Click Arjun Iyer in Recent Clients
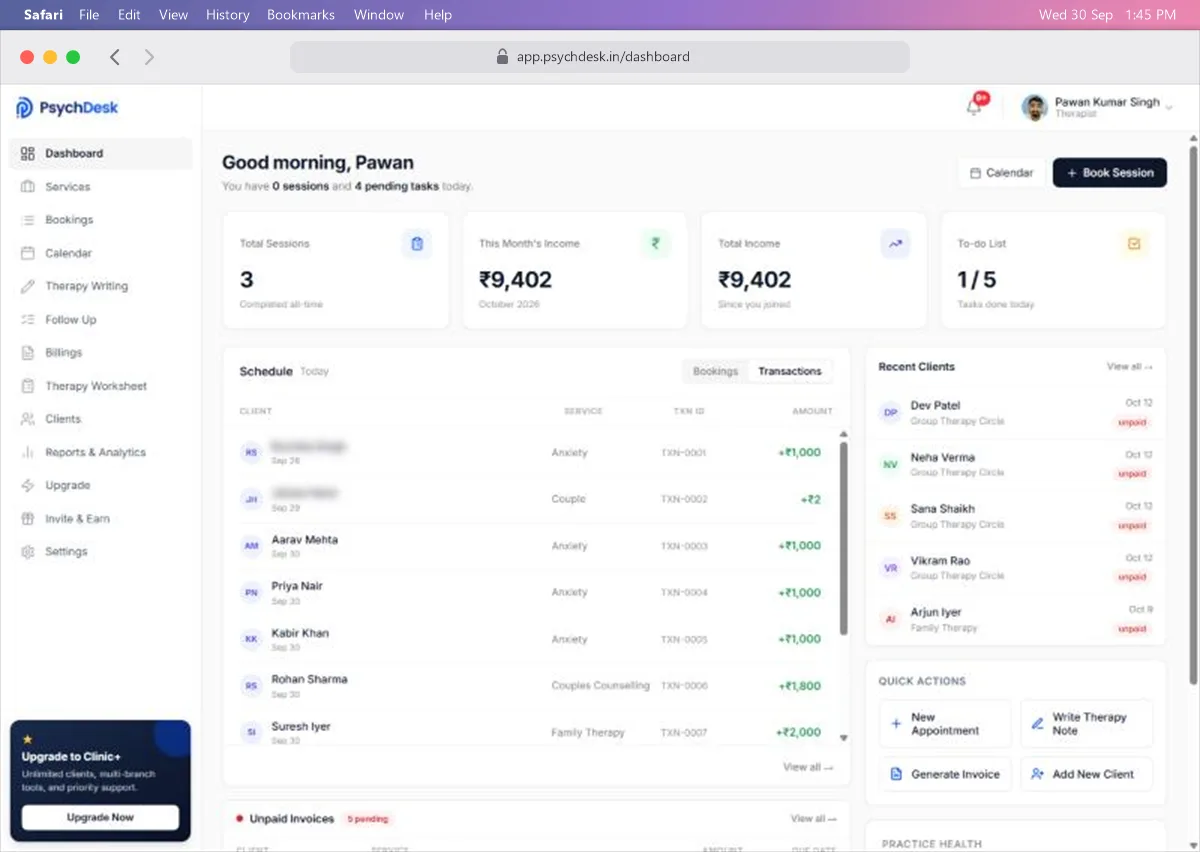This screenshot has height=852, width=1200. [1016, 620]
